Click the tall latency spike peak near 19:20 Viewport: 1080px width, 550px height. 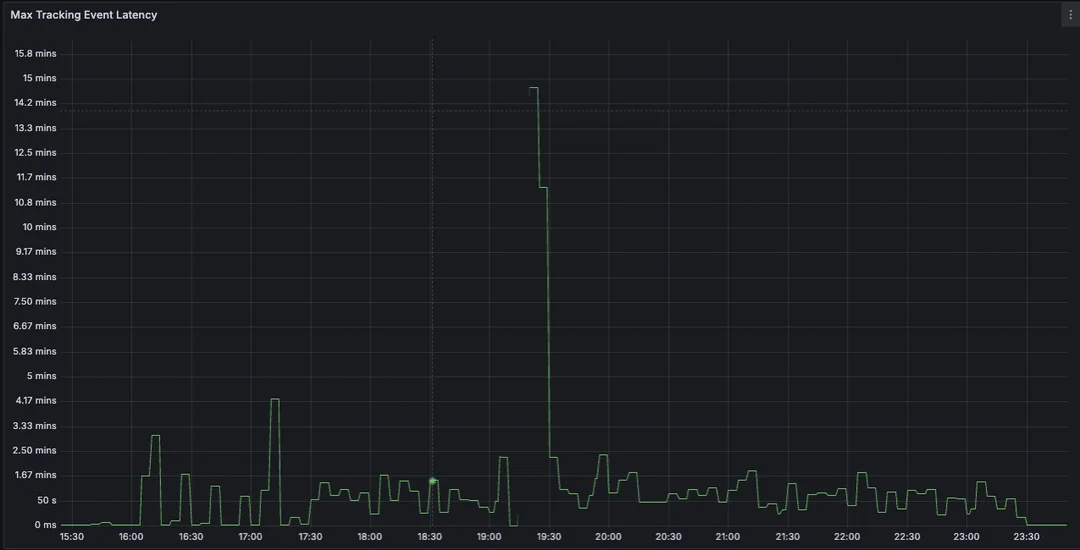click(x=533, y=88)
